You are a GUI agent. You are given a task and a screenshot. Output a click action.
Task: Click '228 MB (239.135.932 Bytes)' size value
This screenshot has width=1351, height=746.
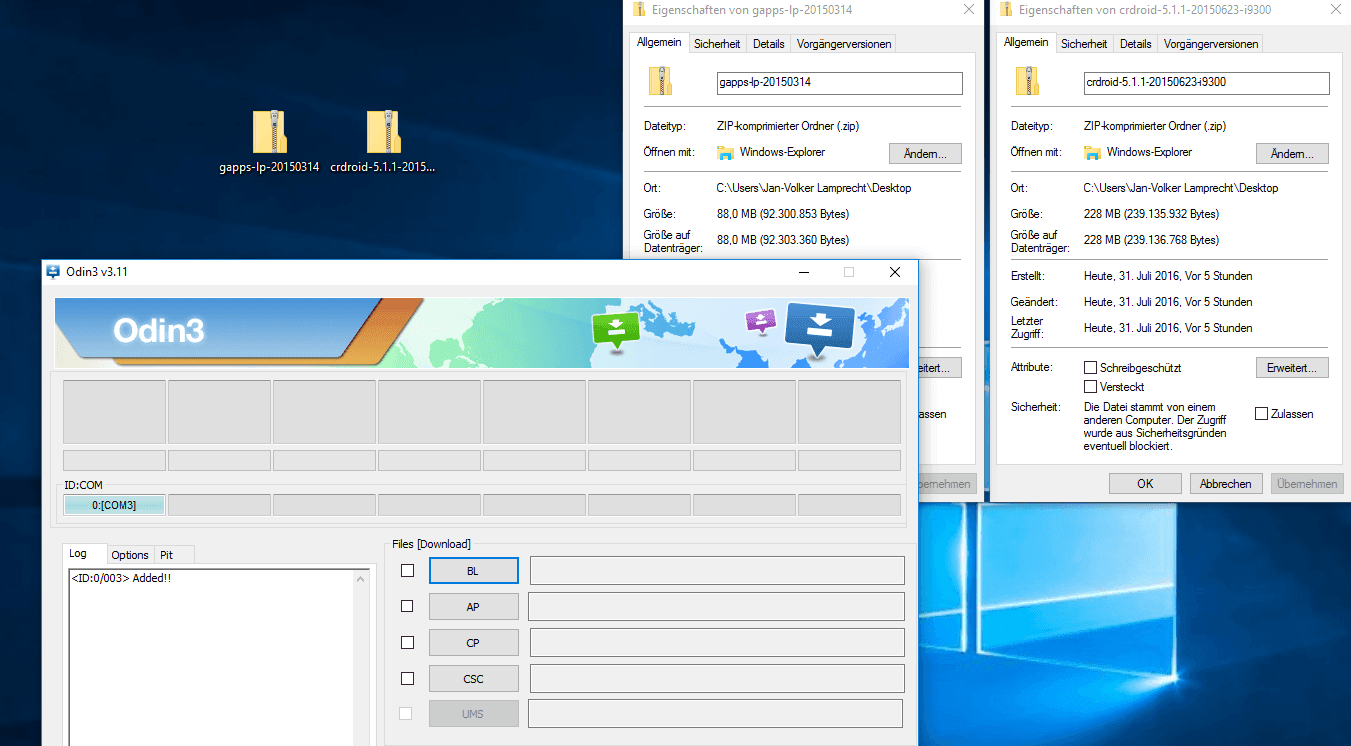tap(1151, 214)
